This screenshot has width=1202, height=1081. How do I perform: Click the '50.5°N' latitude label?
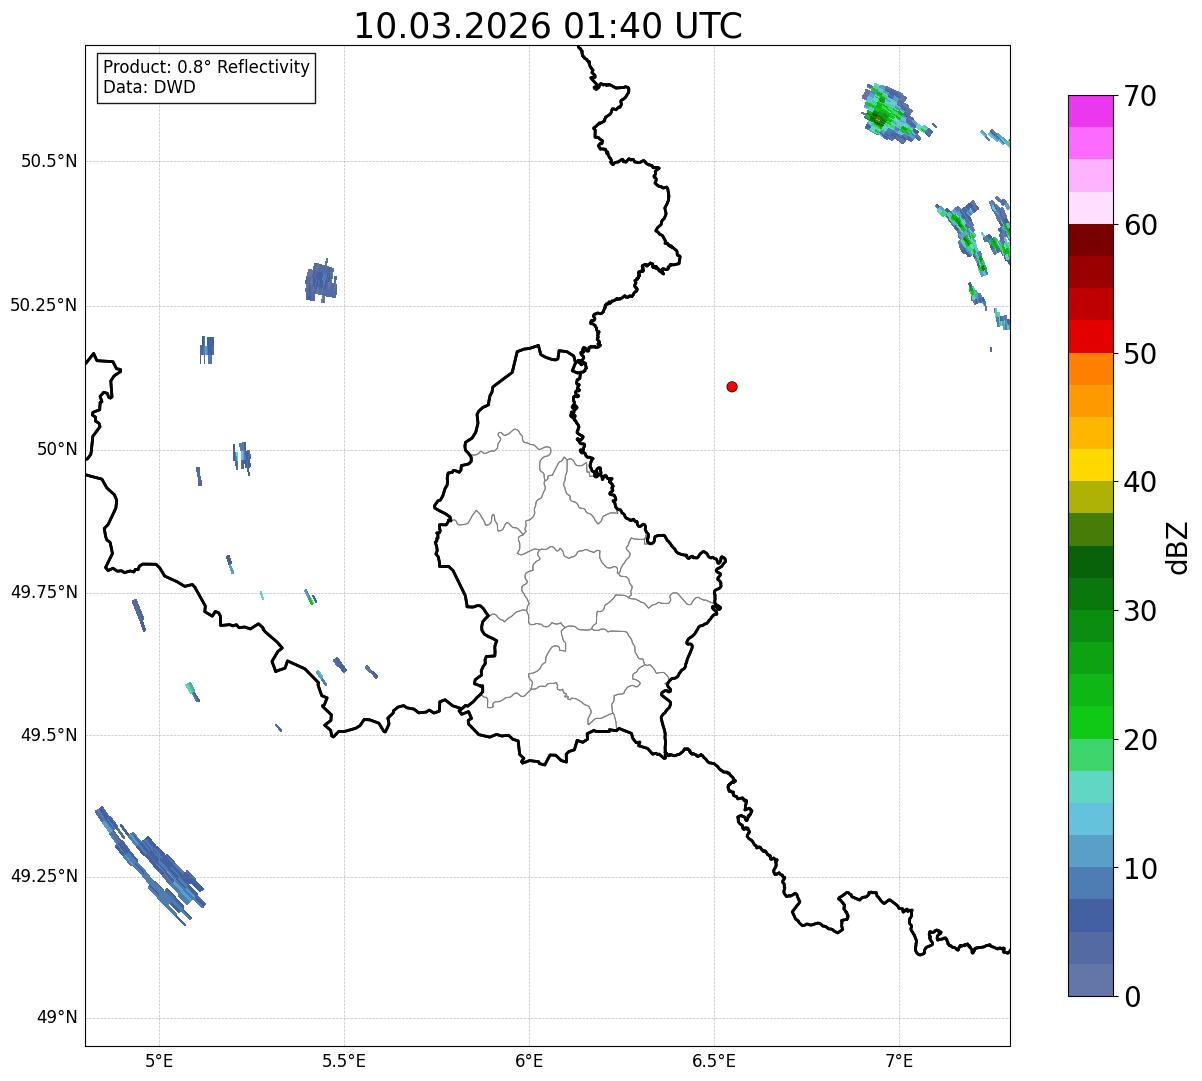[49, 161]
